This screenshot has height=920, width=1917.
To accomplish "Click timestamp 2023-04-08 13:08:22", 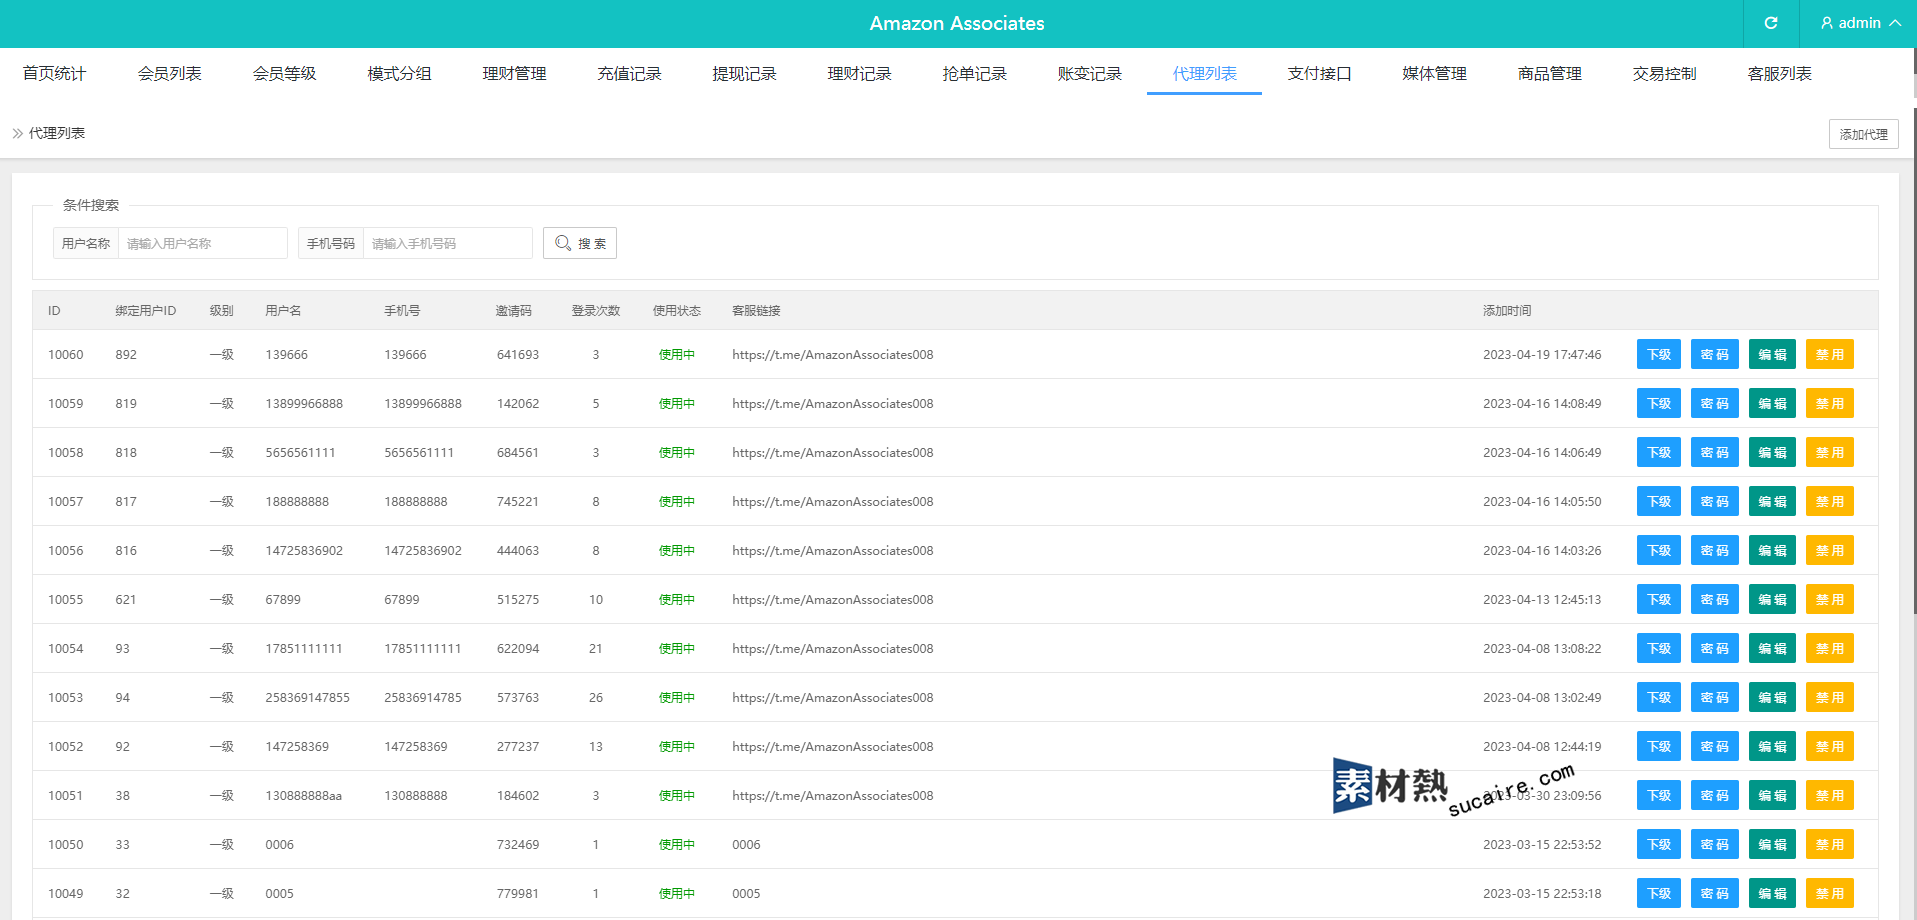I will (x=1542, y=648).
